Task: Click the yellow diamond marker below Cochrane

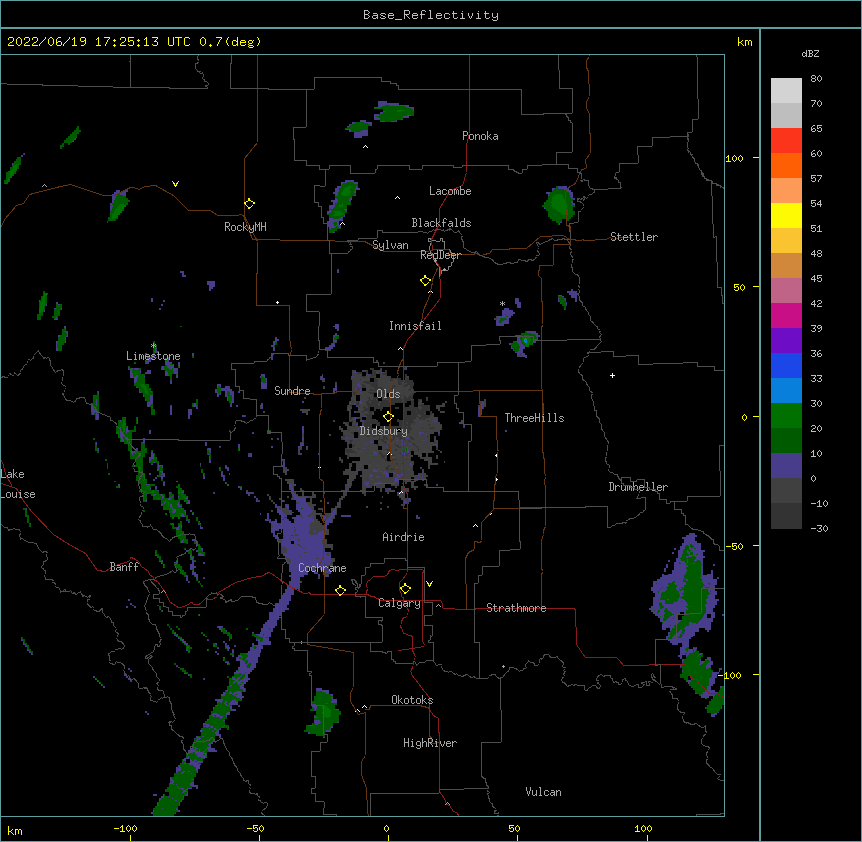Action: (x=340, y=590)
